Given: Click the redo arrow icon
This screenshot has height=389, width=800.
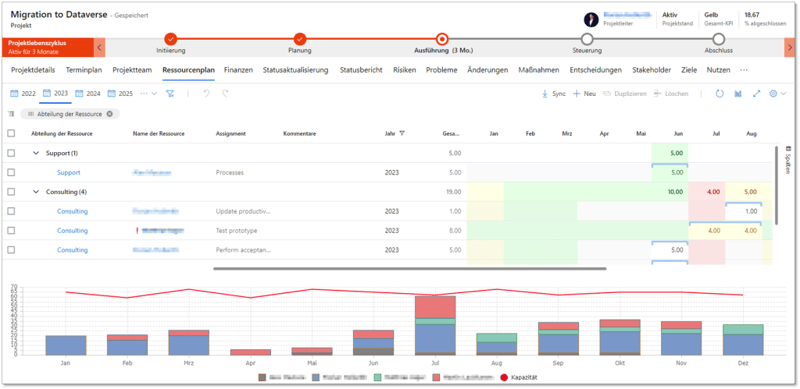Looking at the screenshot, I should (225, 94).
